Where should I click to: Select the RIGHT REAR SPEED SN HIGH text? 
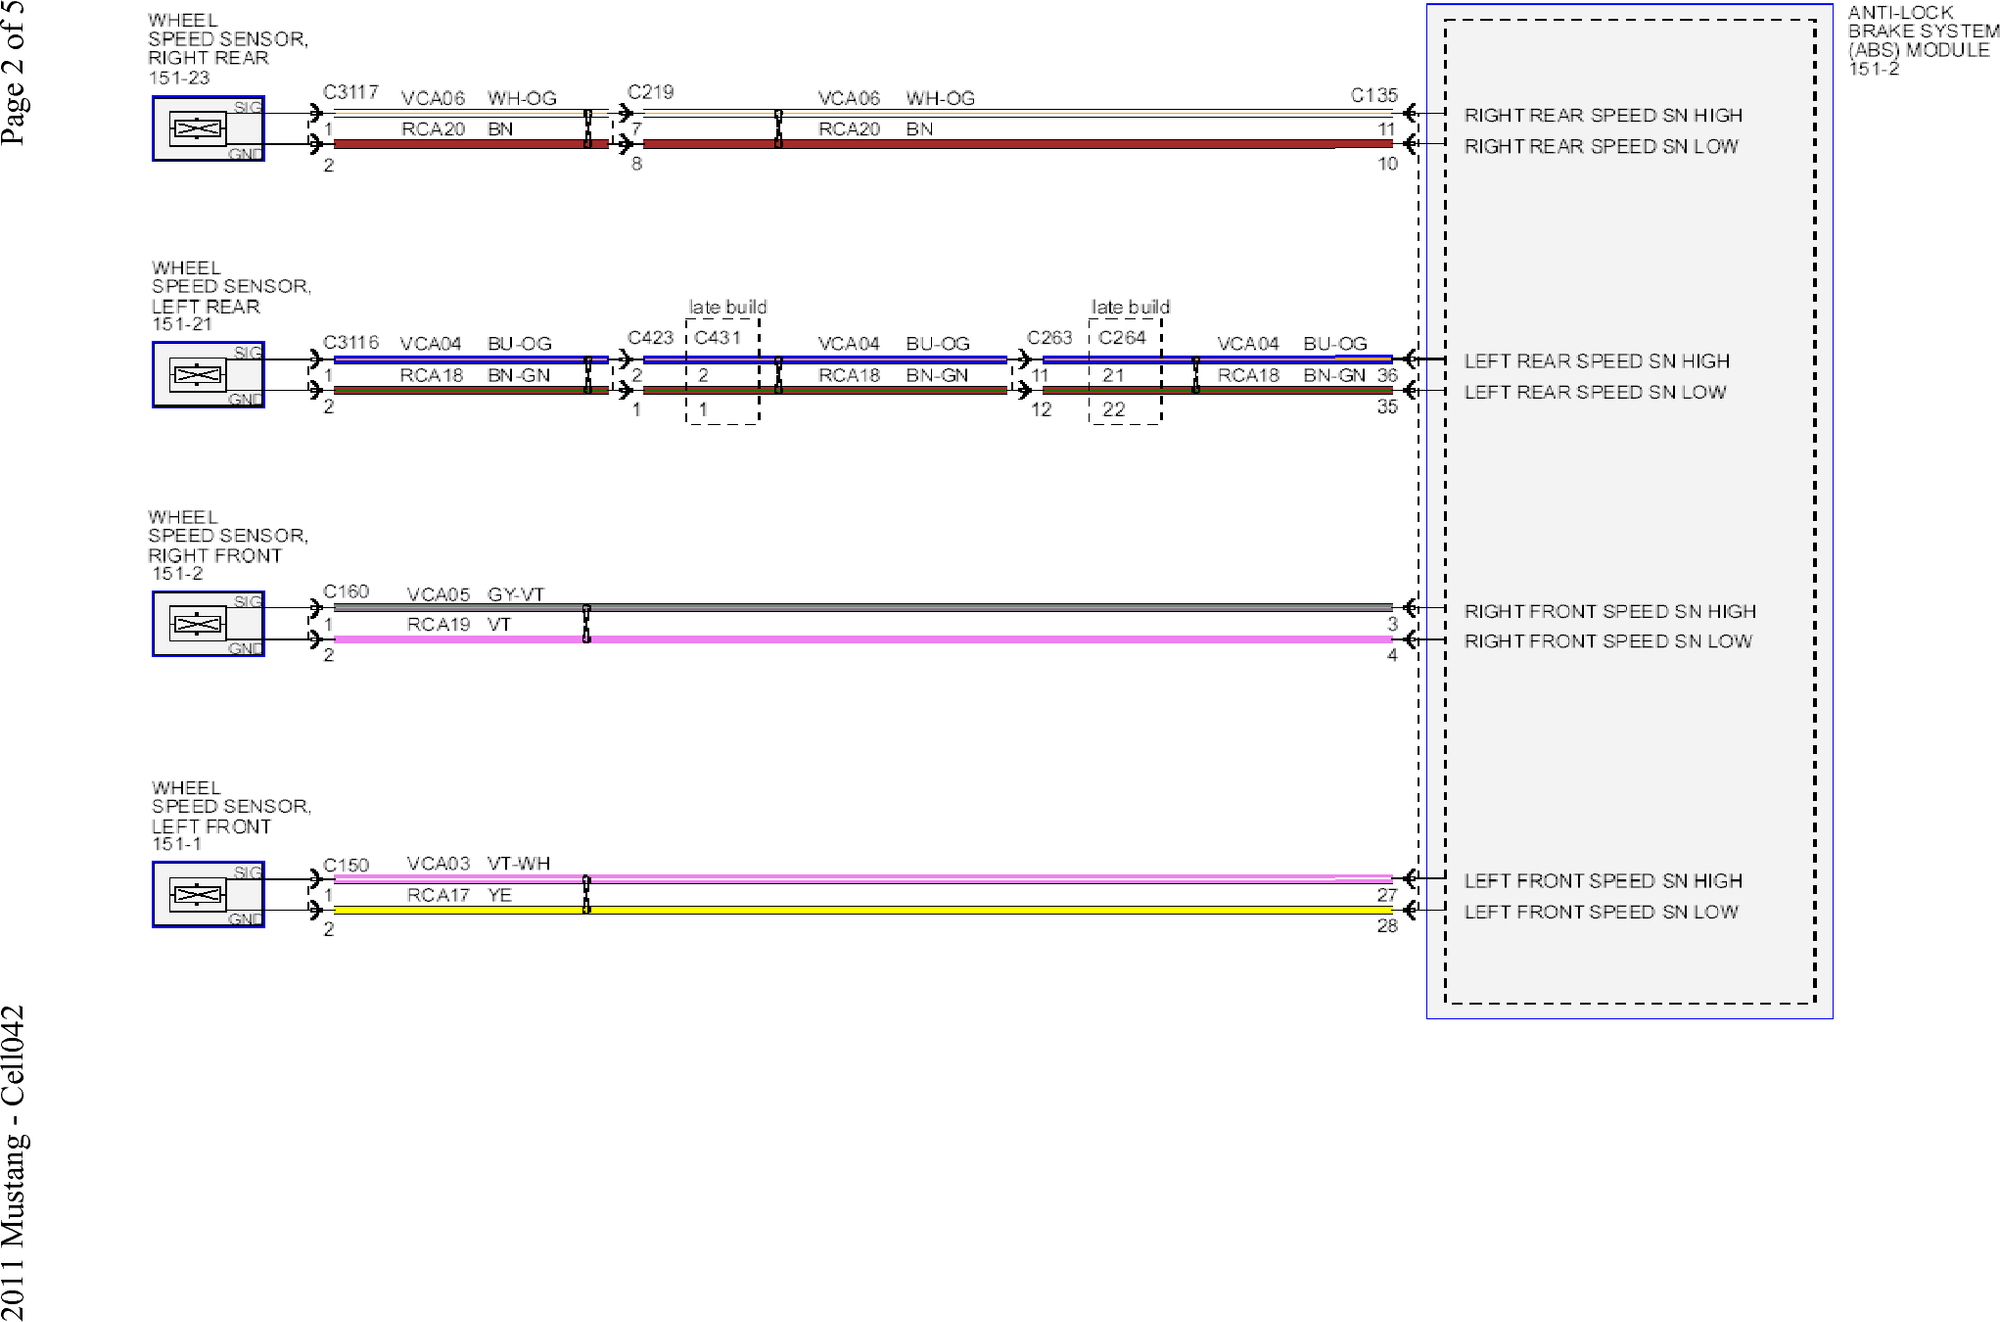pyautogui.click(x=1603, y=115)
